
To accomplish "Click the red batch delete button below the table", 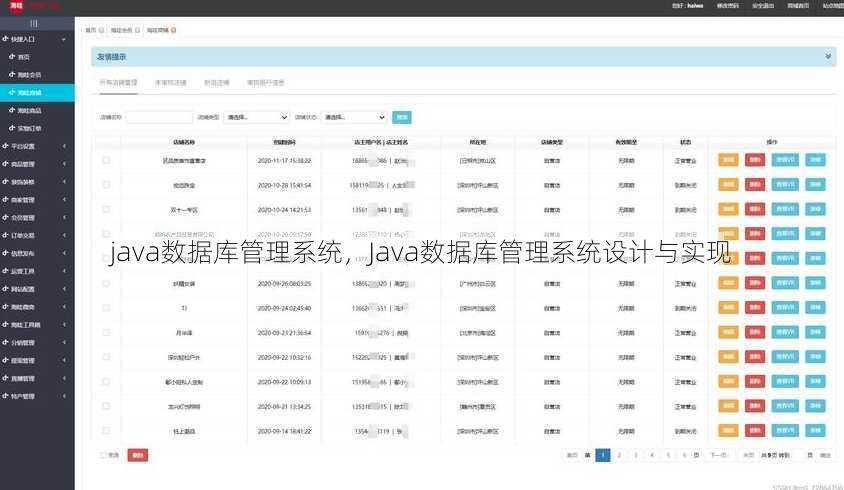I will coord(138,455).
